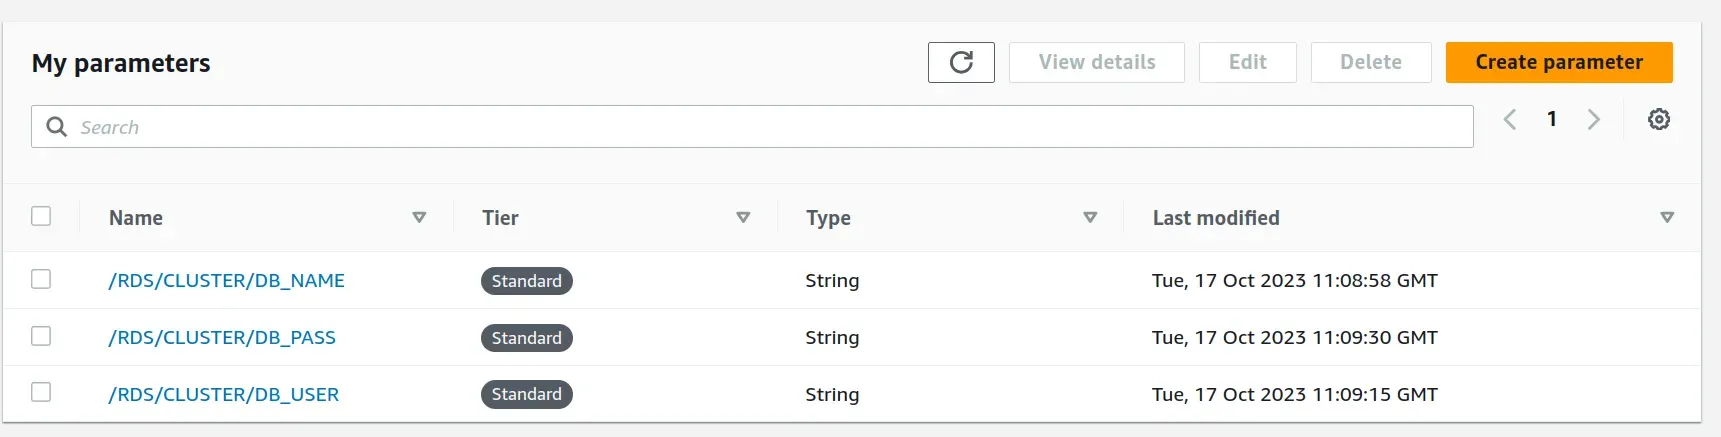The image size is (1721, 437).
Task: Check the /RDS/CLUSTER/DB_PASS row checkbox
Action: coord(41,336)
